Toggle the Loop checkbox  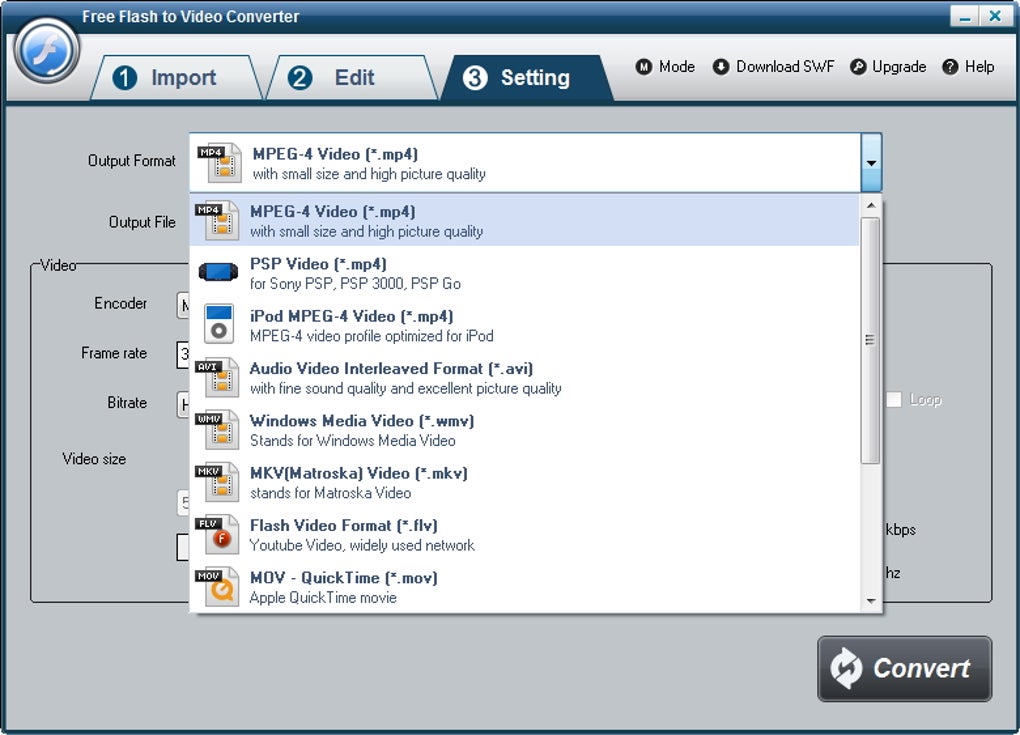894,399
